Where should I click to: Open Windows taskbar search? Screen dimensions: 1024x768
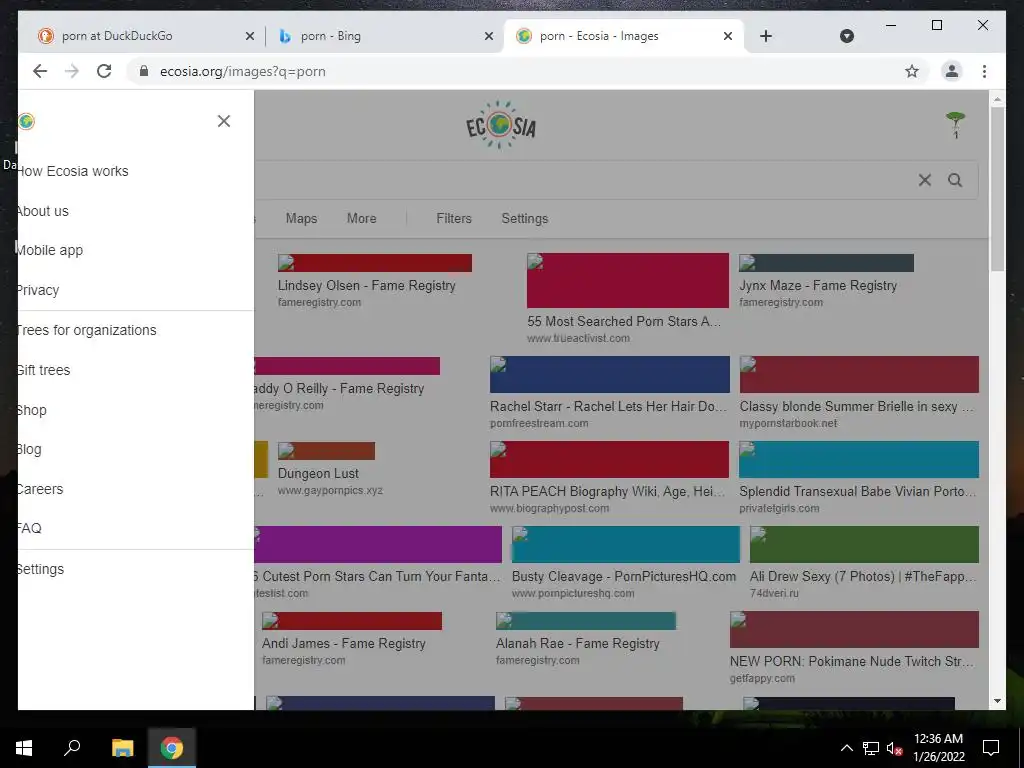(72, 748)
